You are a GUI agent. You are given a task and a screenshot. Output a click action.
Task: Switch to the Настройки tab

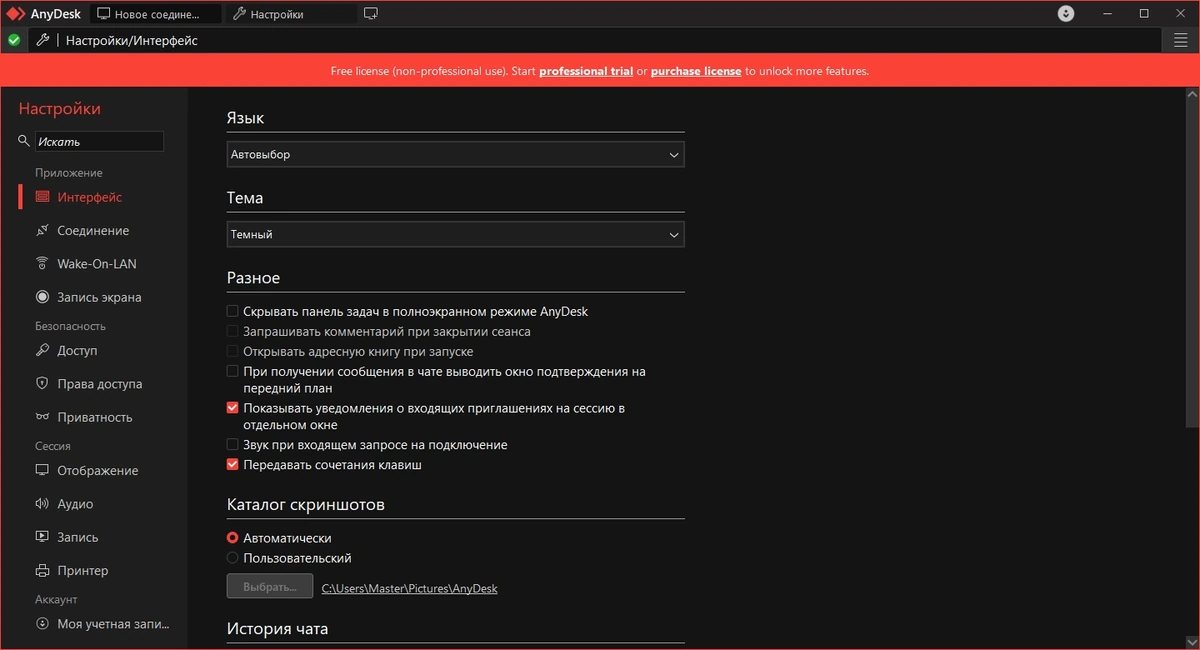click(x=291, y=14)
